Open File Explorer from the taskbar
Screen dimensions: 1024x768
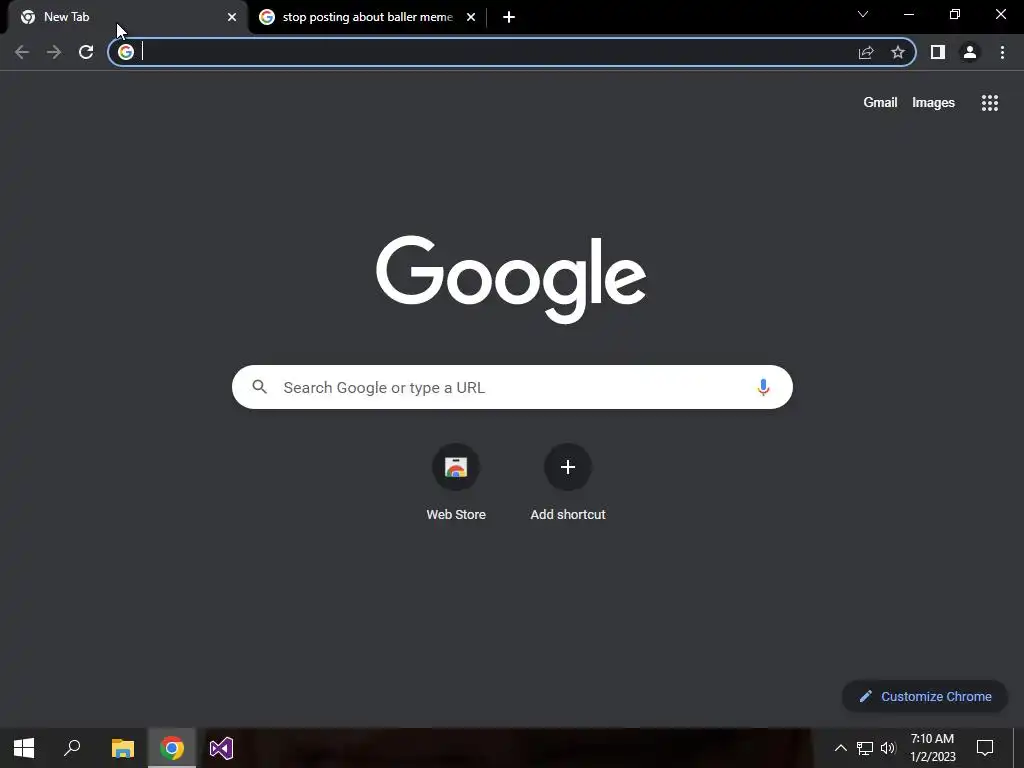pos(123,748)
